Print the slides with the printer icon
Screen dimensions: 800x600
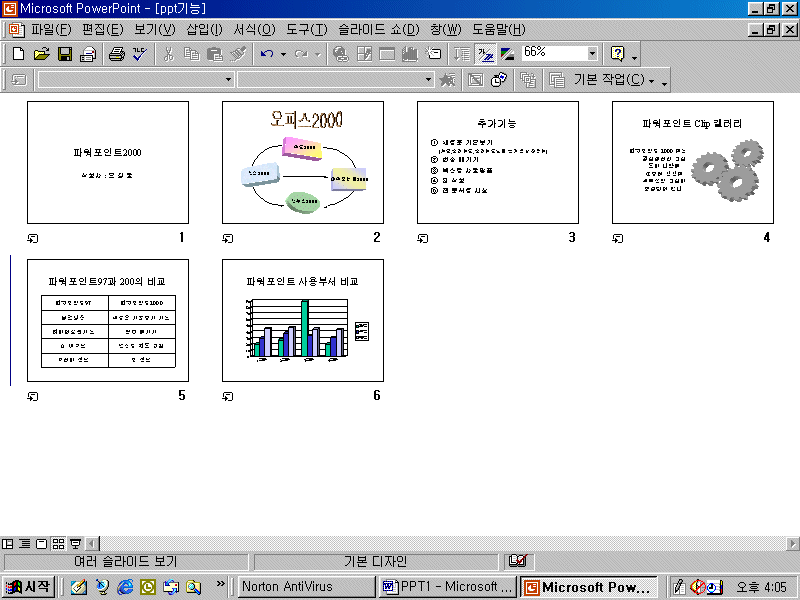point(117,54)
